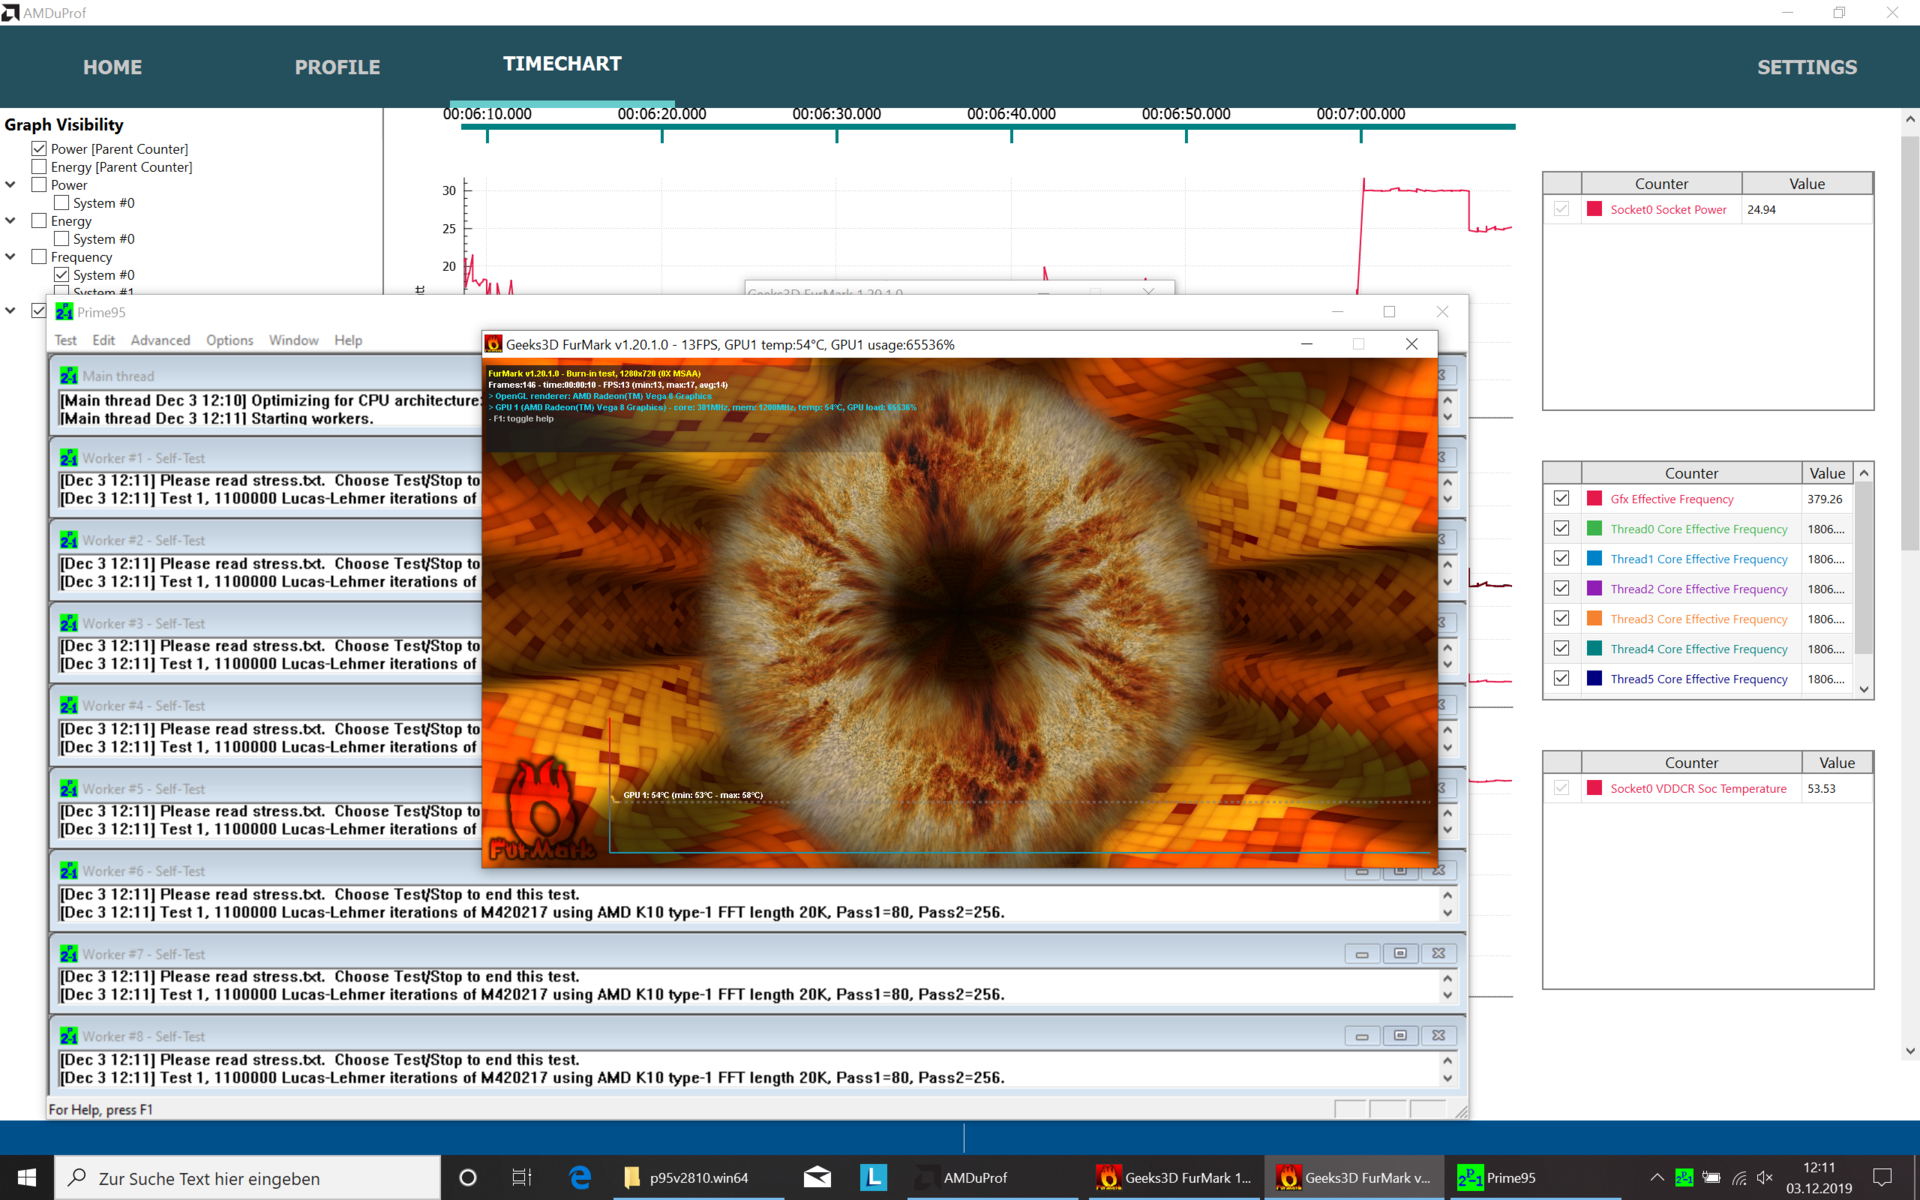Restore Worker #7 window icon
Viewport: 1920px width, 1200px height.
pyautogui.click(x=1400, y=954)
